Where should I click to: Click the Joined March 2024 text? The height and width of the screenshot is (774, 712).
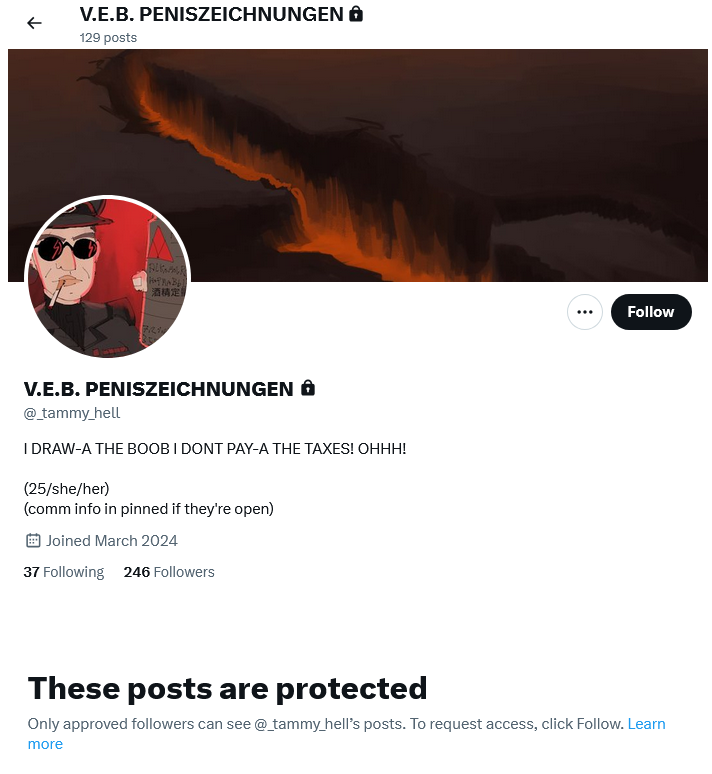point(112,541)
